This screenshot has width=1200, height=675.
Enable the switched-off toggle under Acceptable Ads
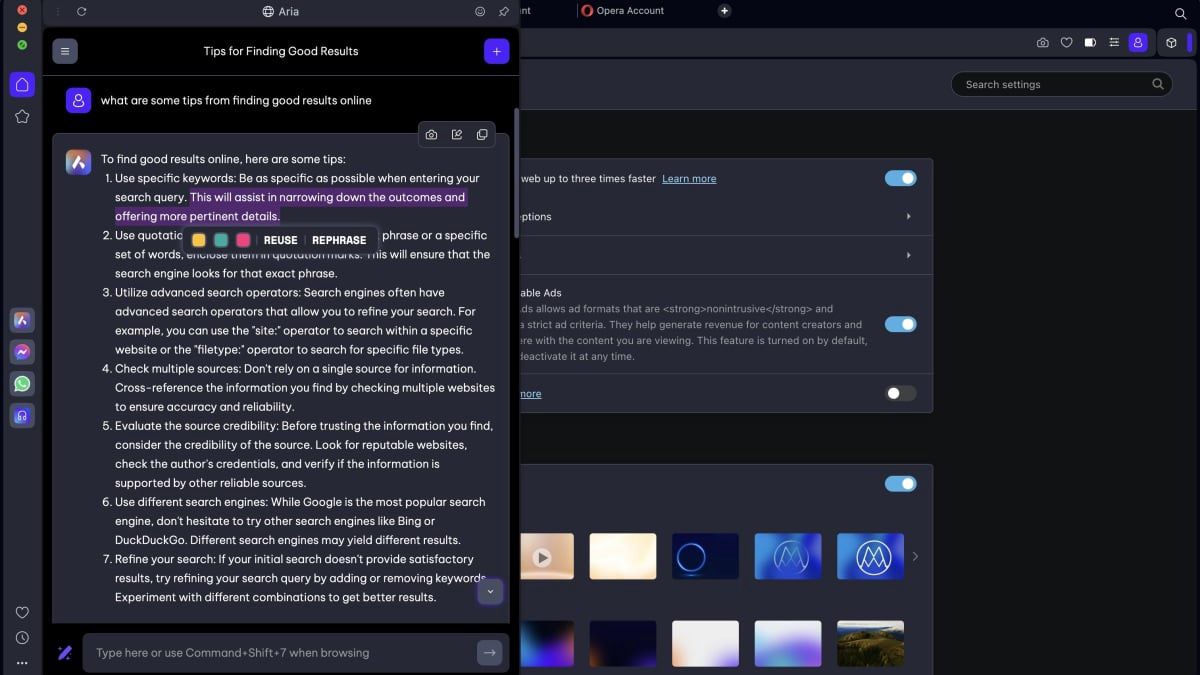click(x=900, y=393)
